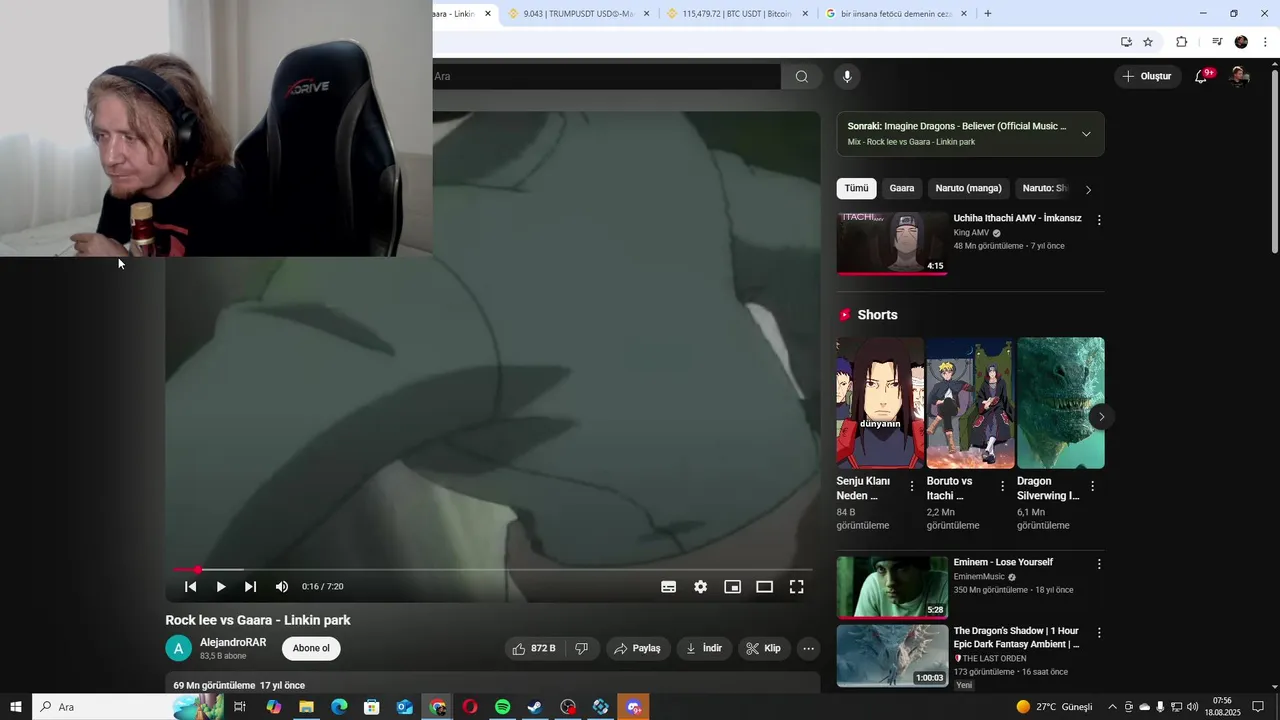Select the Gaara filter chip
The height and width of the screenshot is (720, 1280).
point(902,188)
